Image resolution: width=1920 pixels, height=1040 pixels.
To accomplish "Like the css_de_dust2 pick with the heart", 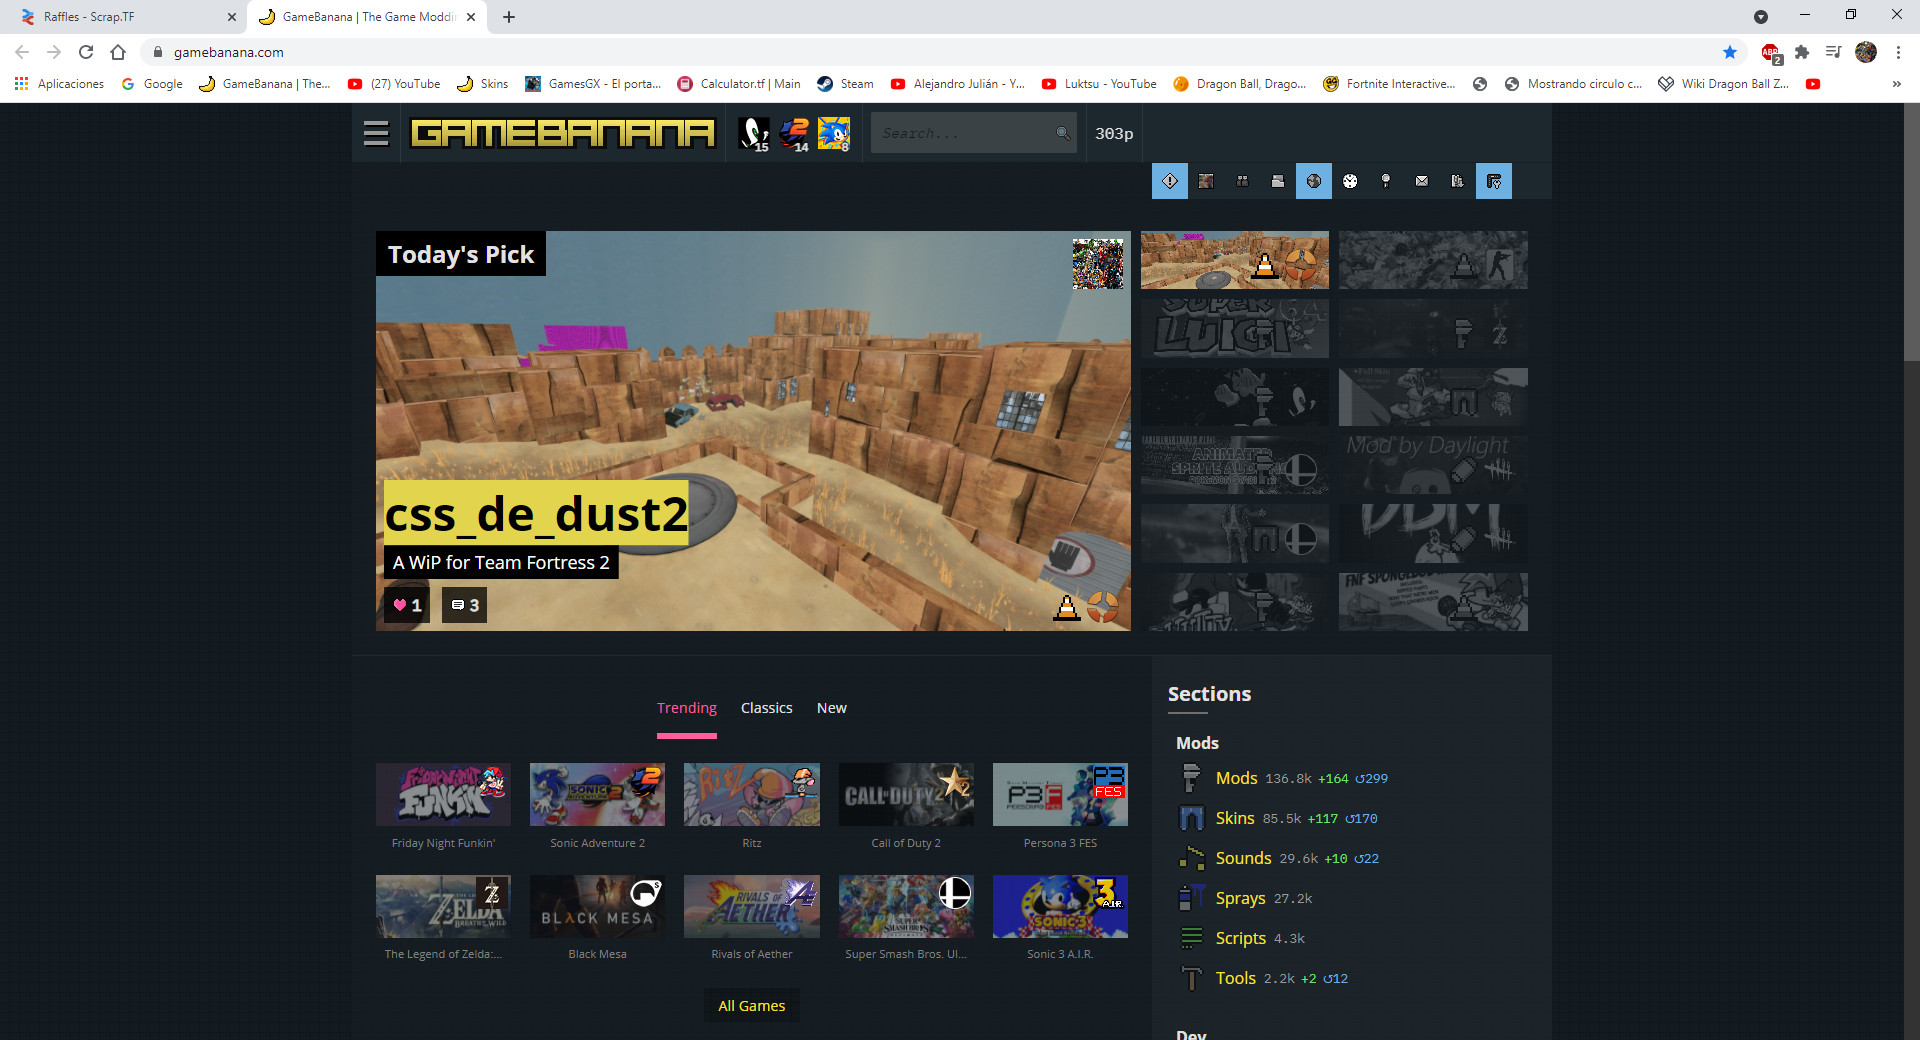I will pos(404,604).
